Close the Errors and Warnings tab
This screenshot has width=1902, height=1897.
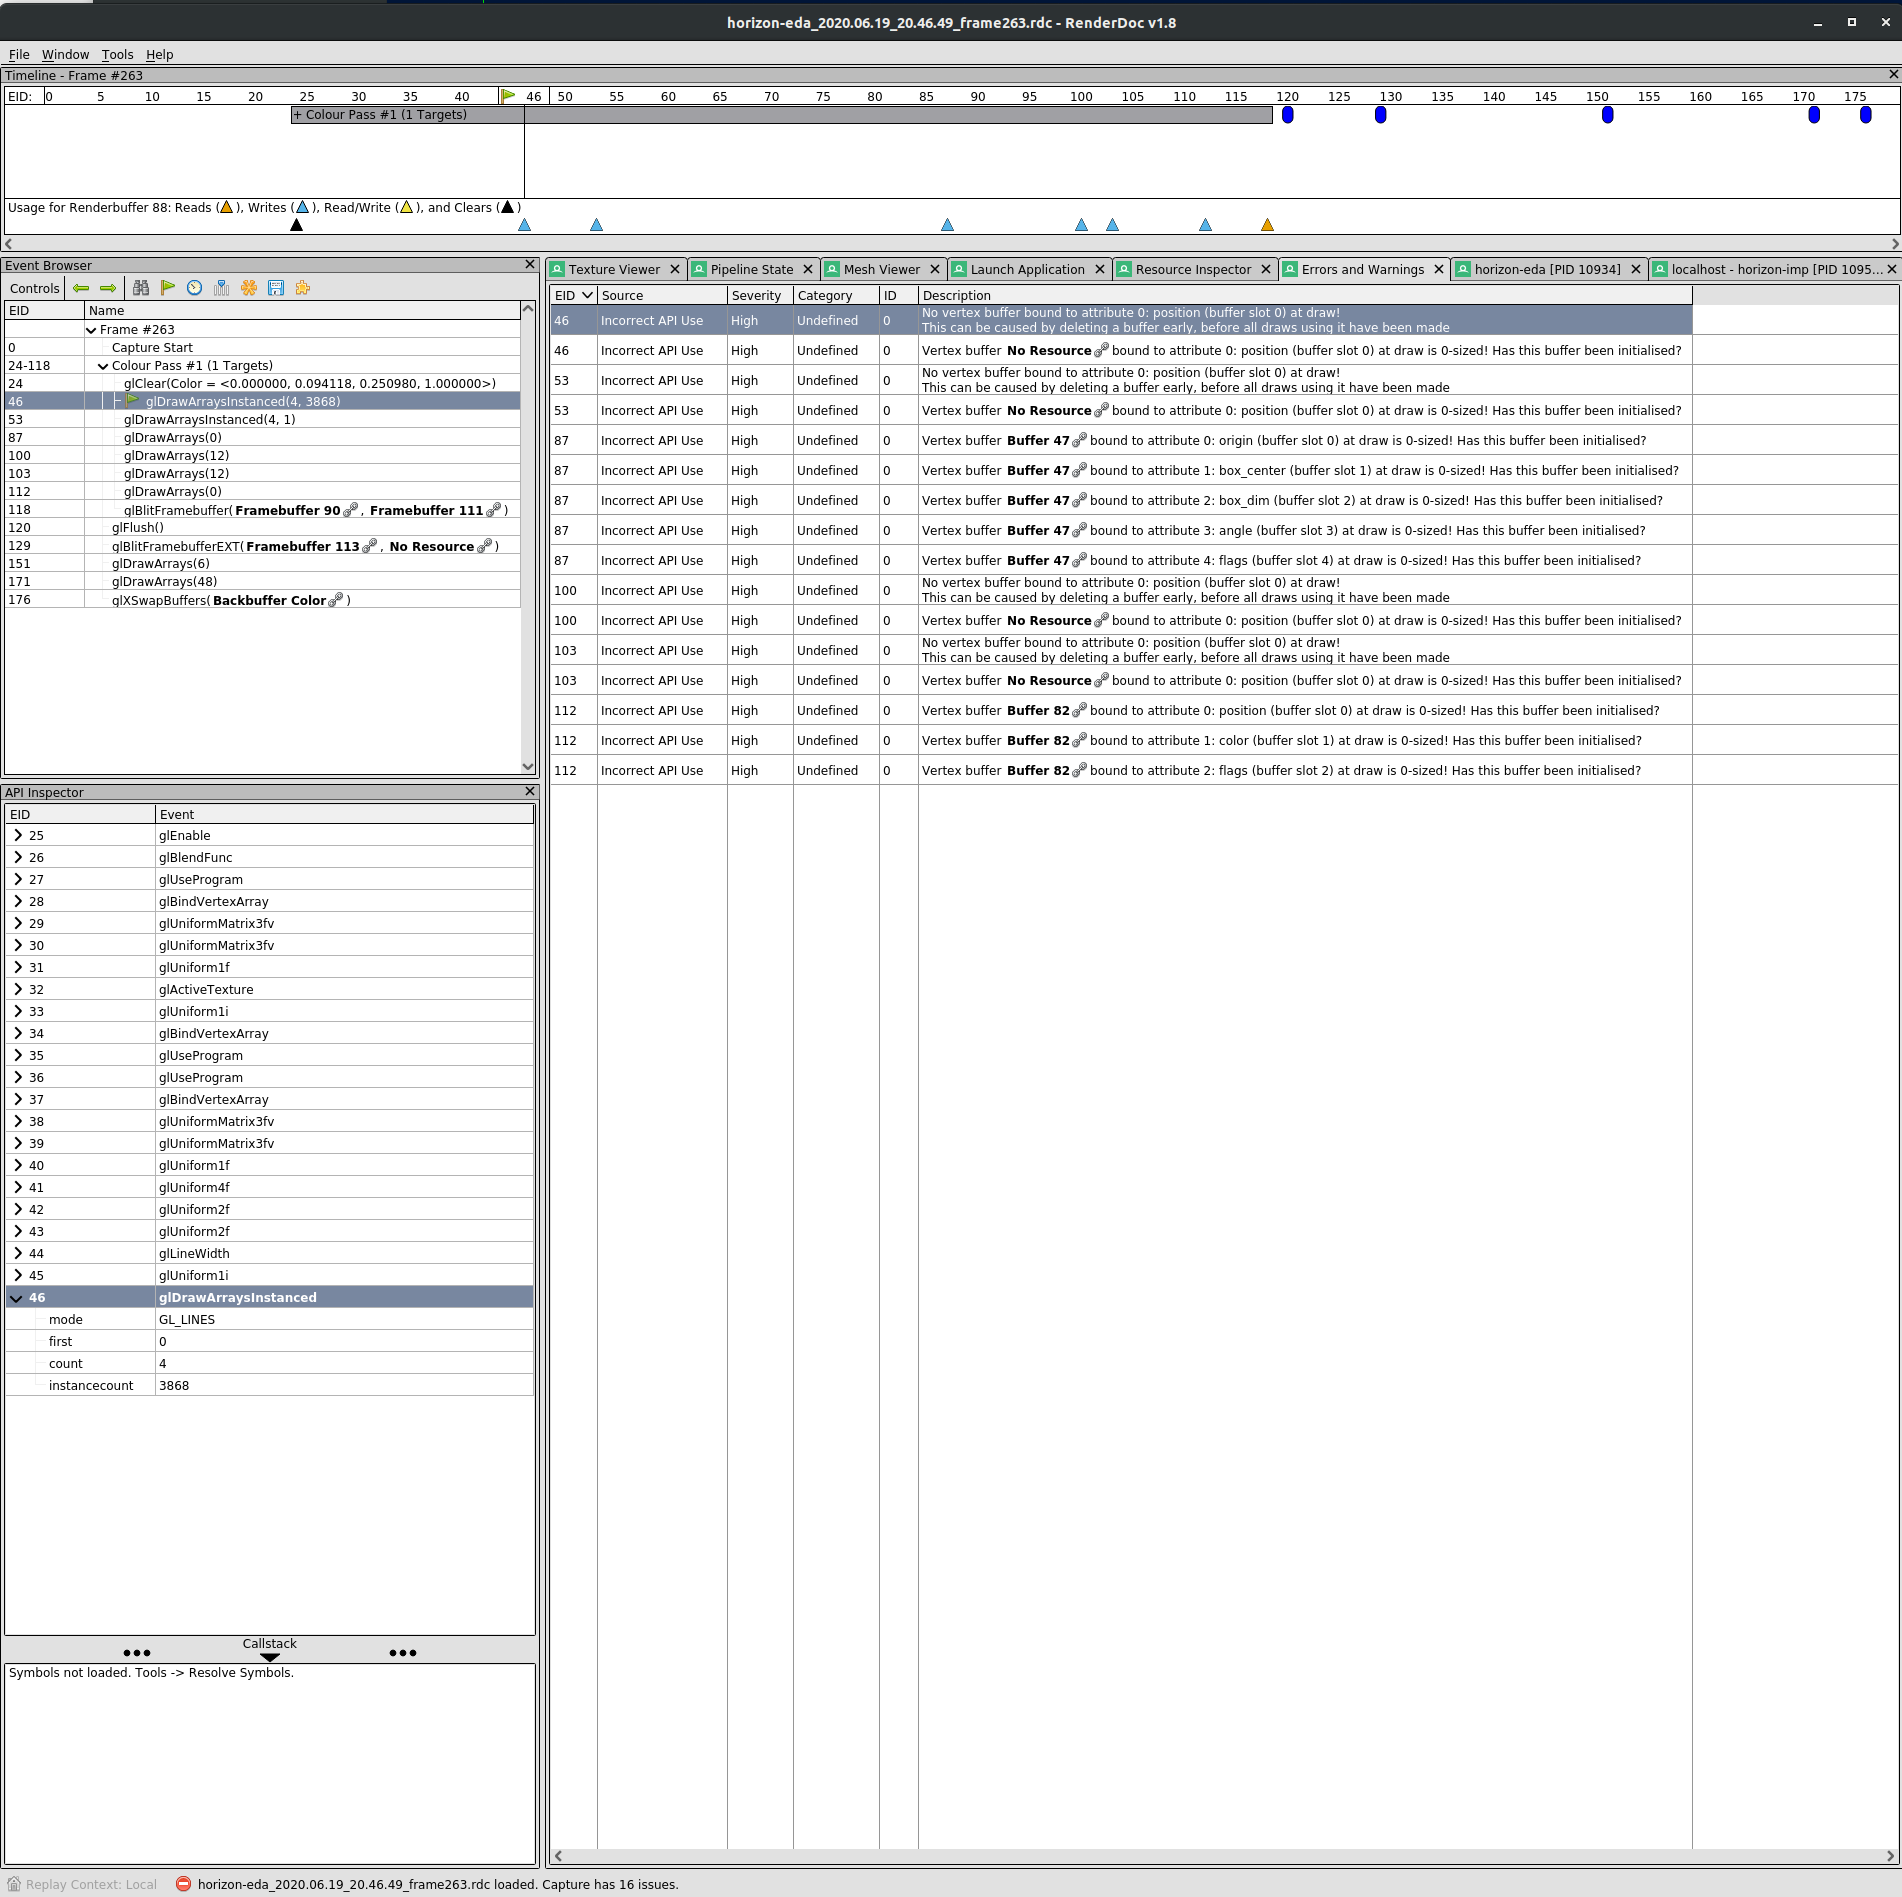point(1438,269)
